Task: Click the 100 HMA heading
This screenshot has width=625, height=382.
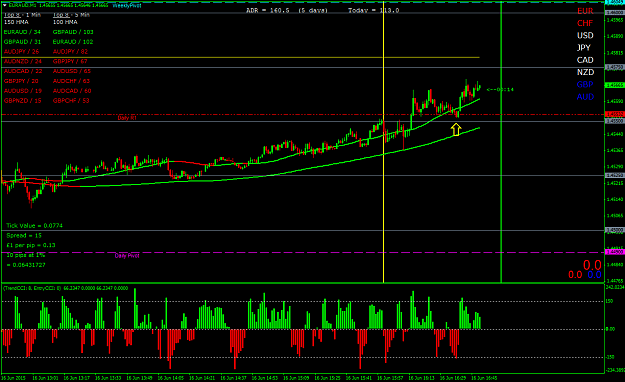Action: coord(65,22)
